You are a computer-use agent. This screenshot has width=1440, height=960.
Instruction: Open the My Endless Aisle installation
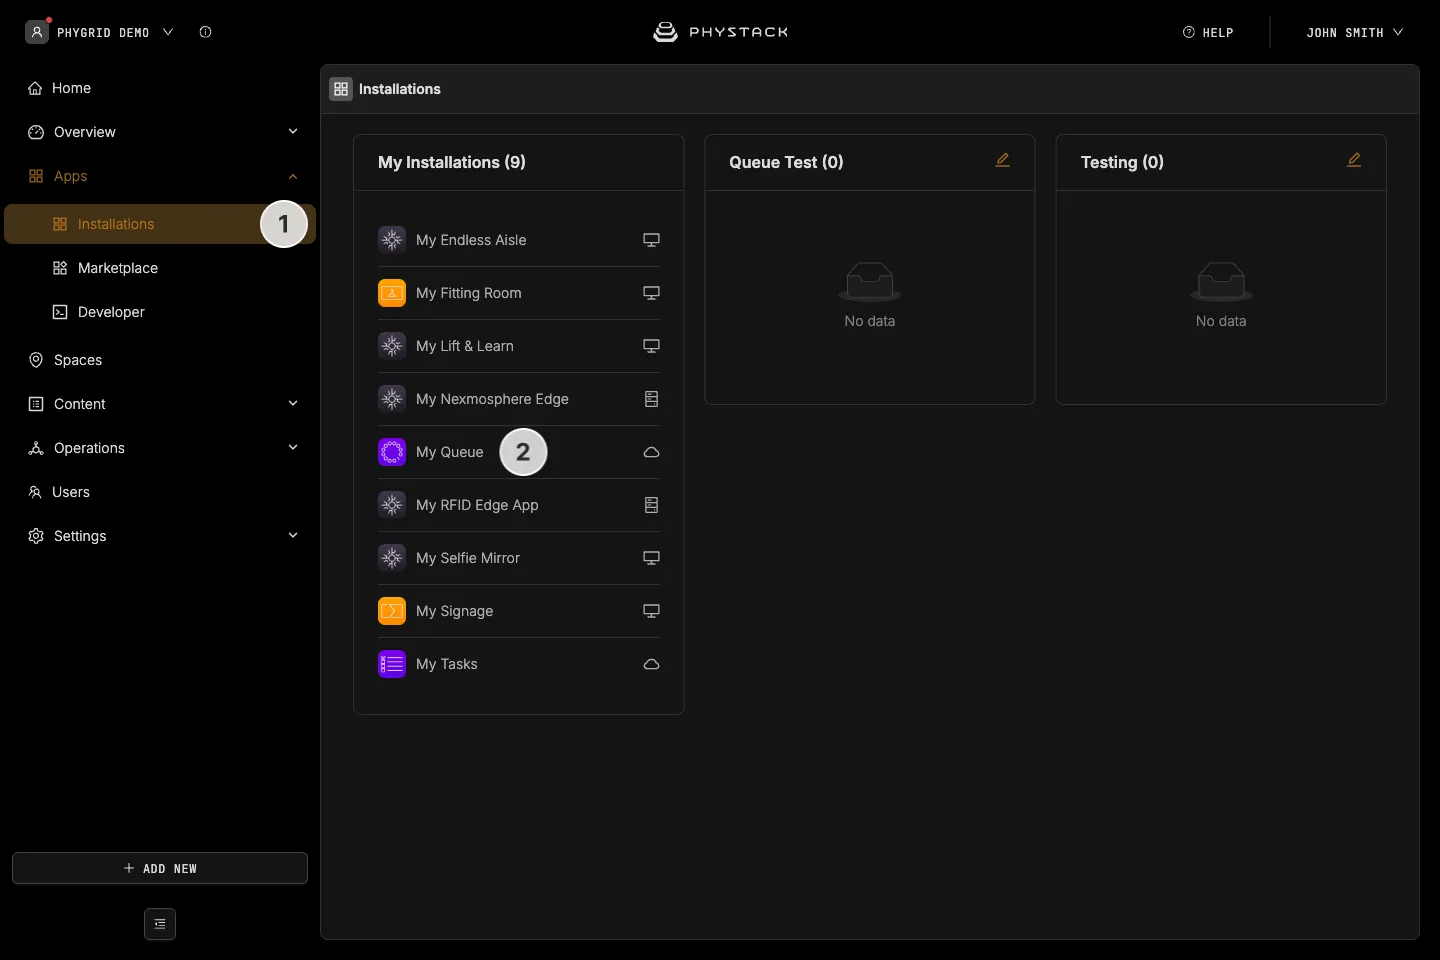tap(519, 240)
